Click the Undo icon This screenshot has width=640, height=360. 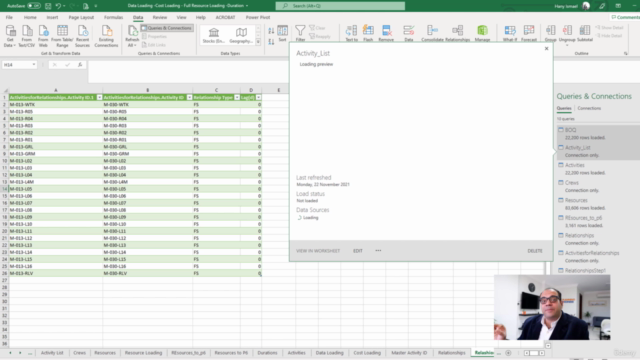tap(58, 6)
